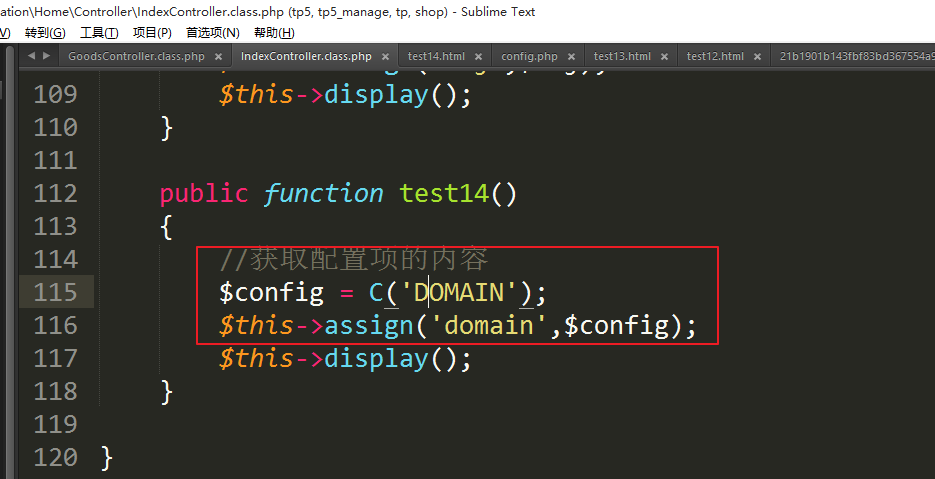Click the left tab scroll arrow

pyautogui.click(x=31, y=56)
